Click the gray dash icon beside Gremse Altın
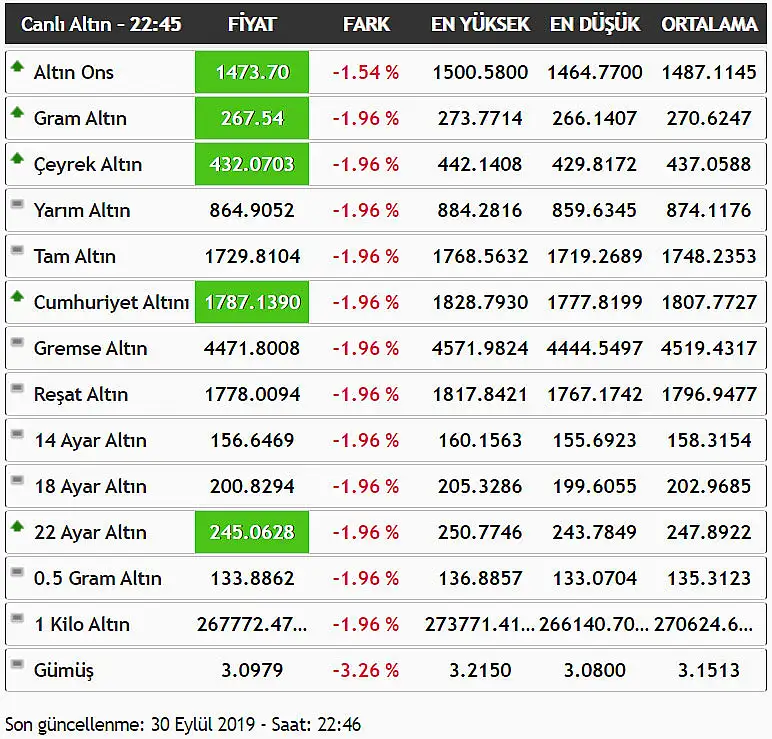Image resolution: width=772 pixels, height=739 pixels. [17, 342]
